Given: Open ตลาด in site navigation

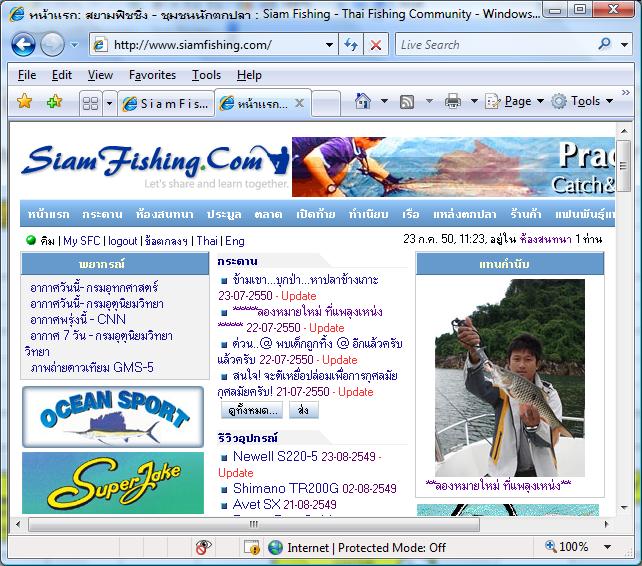Looking at the screenshot, I should (x=268, y=214).
